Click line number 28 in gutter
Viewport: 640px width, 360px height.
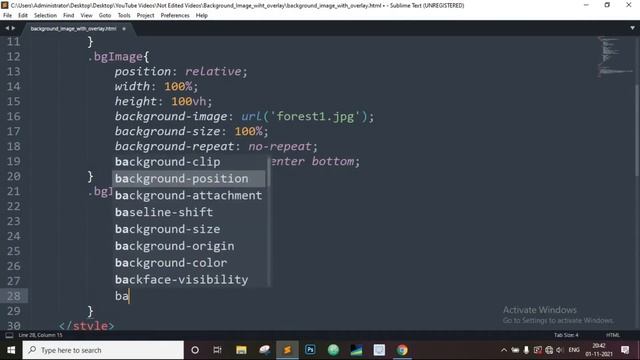point(13,296)
